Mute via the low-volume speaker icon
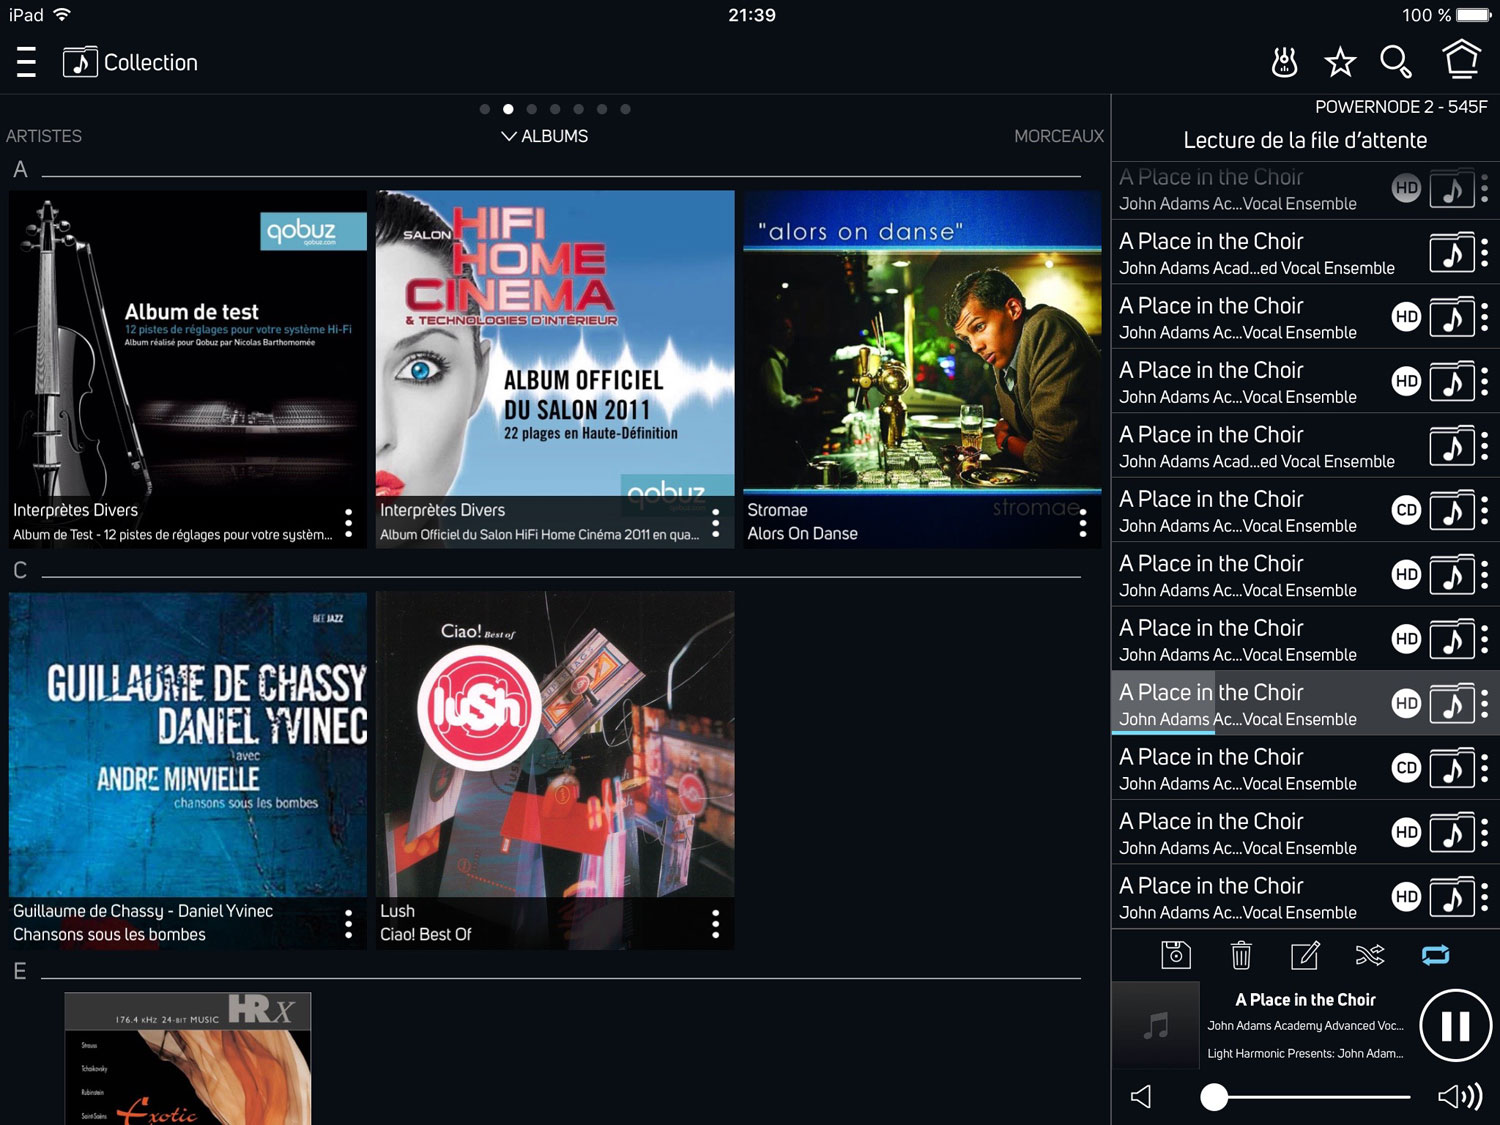This screenshot has width=1500, height=1125. 1141,1097
